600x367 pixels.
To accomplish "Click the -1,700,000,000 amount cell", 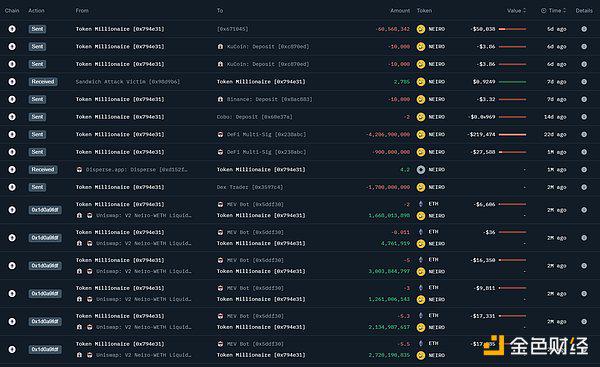I will (x=388, y=187).
